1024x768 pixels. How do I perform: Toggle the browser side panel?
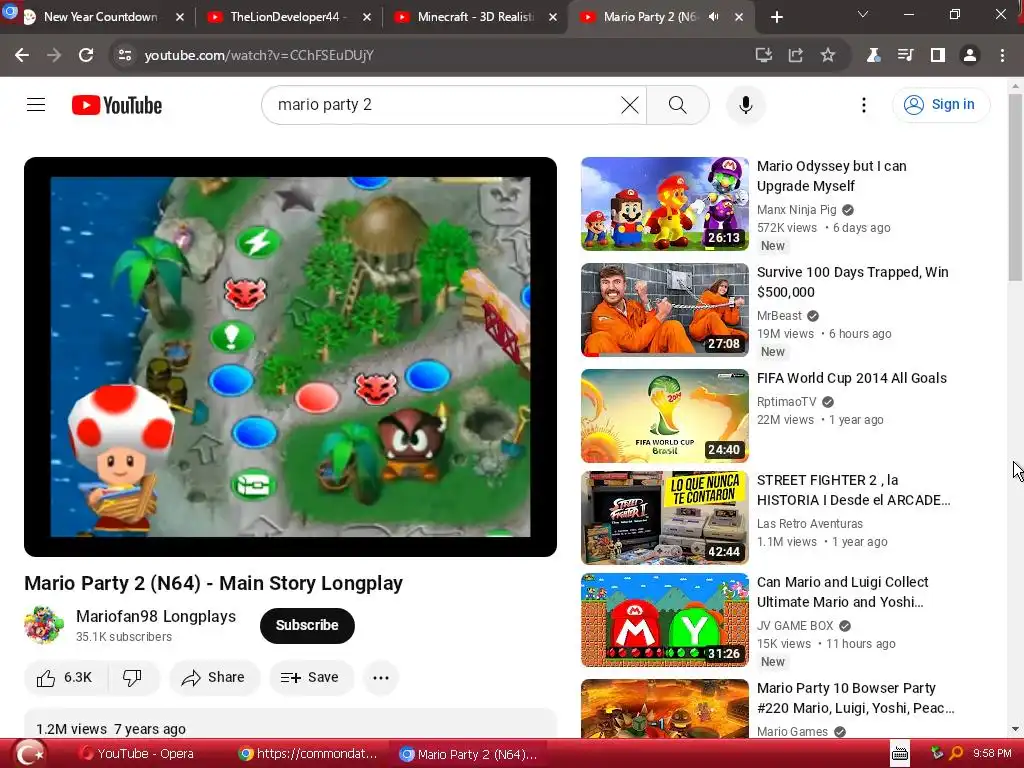938,55
